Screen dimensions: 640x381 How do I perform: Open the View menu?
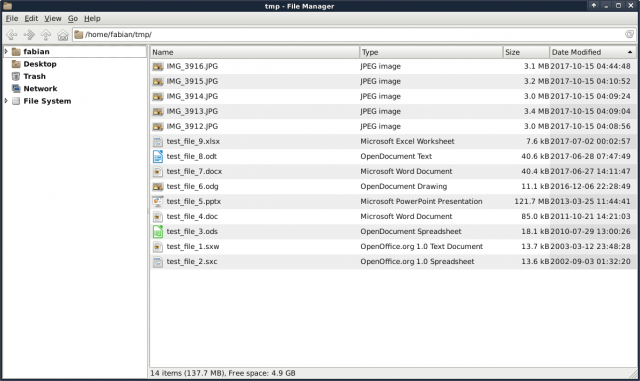53,18
